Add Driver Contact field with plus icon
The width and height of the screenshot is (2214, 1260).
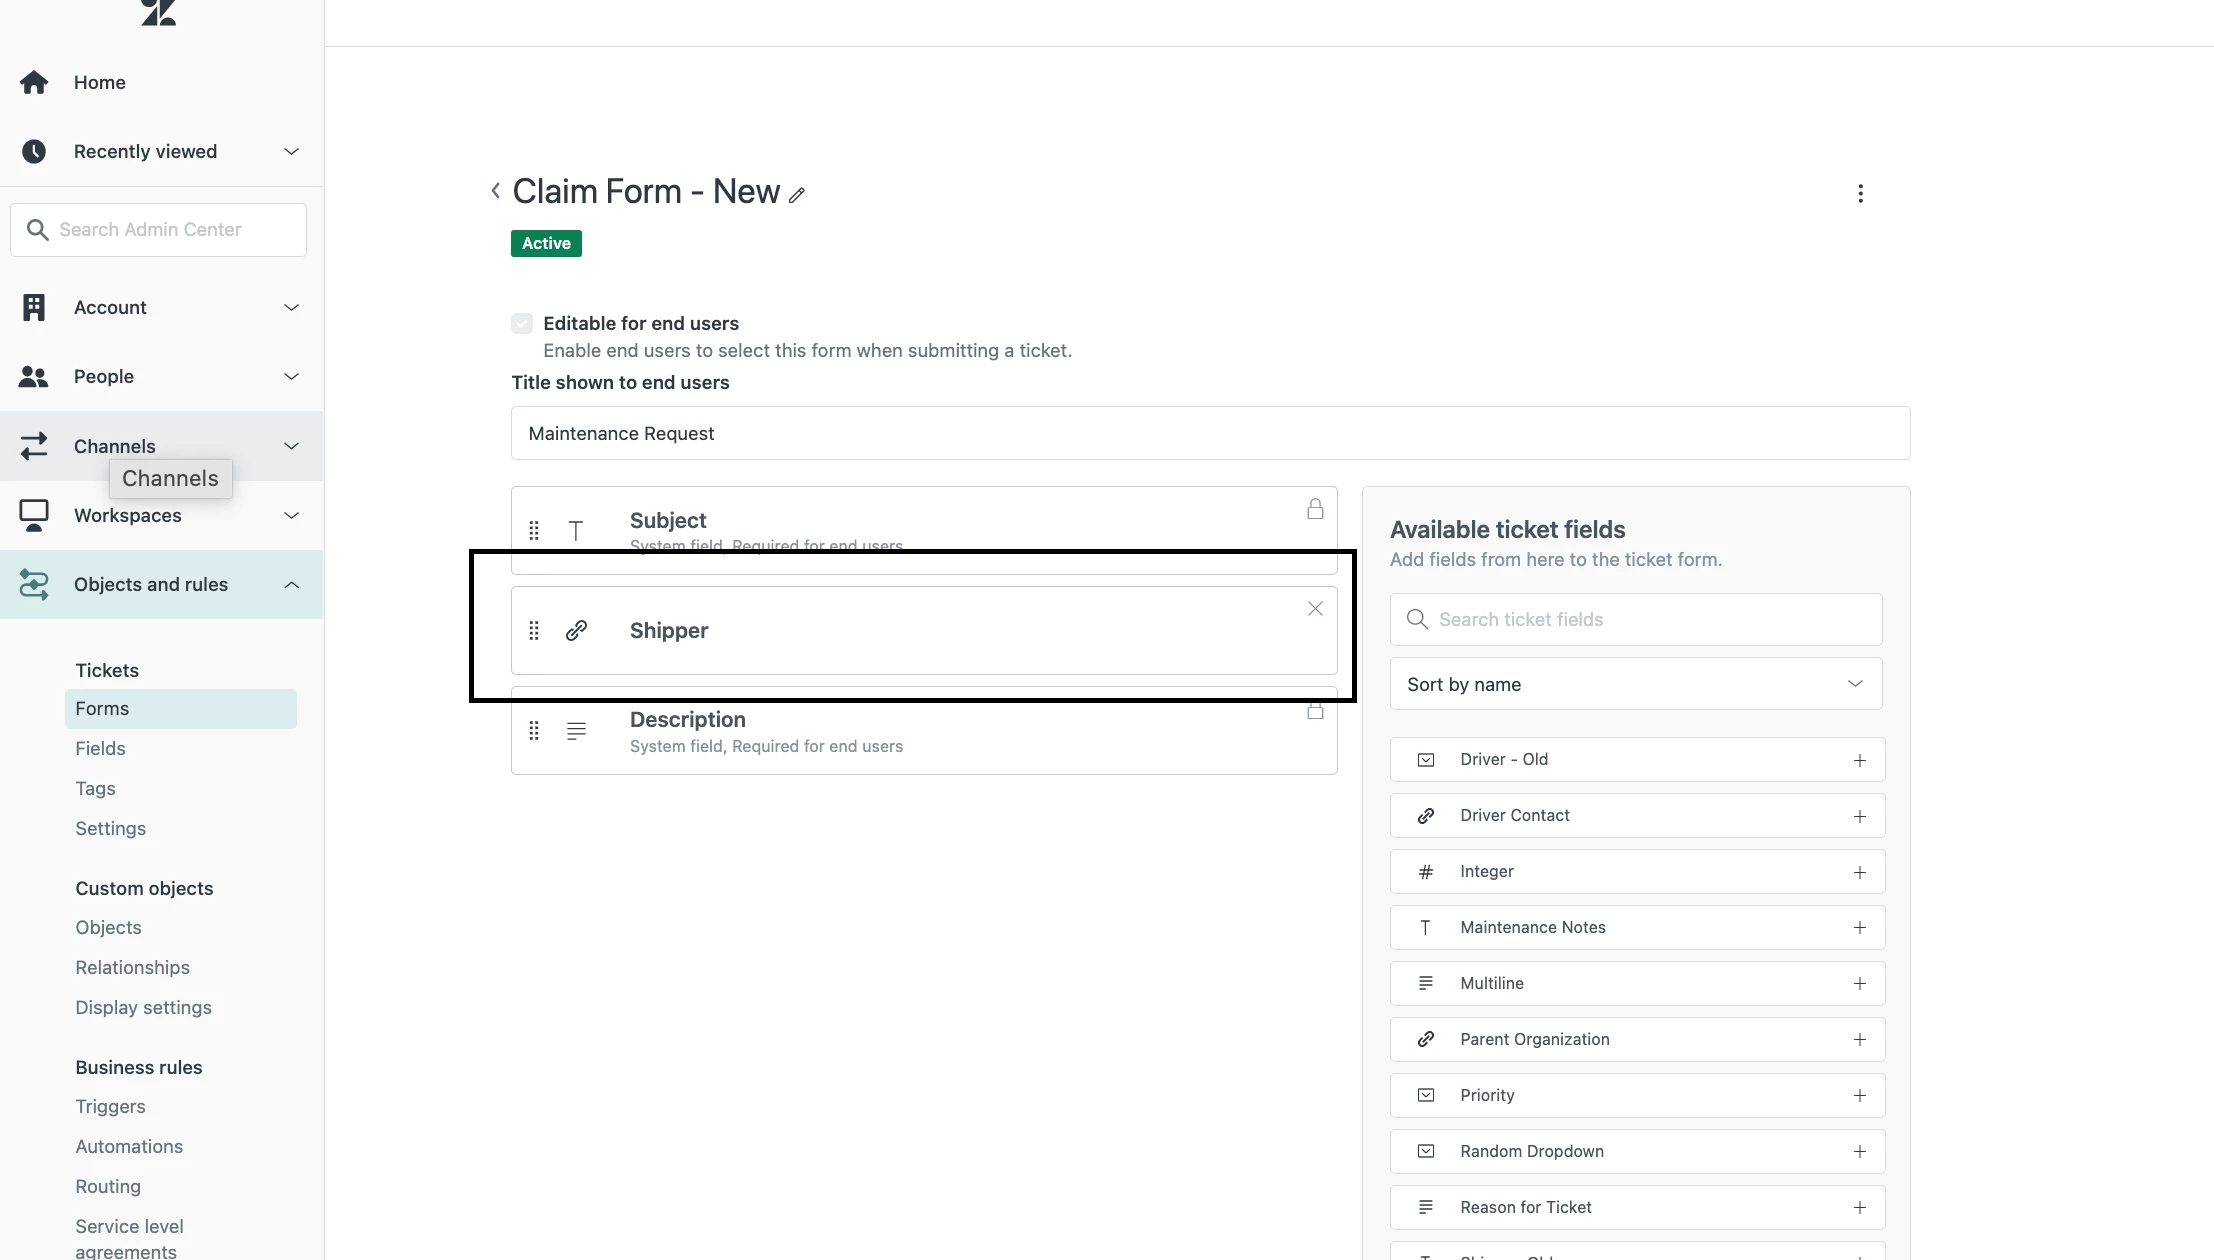(1859, 816)
